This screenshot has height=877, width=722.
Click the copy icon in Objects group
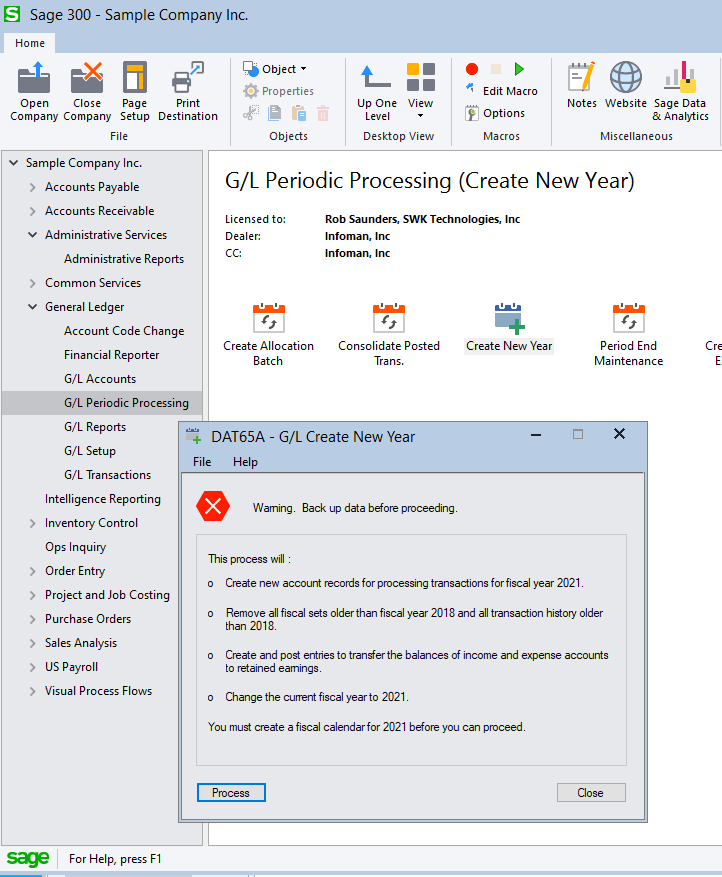tap(275, 113)
